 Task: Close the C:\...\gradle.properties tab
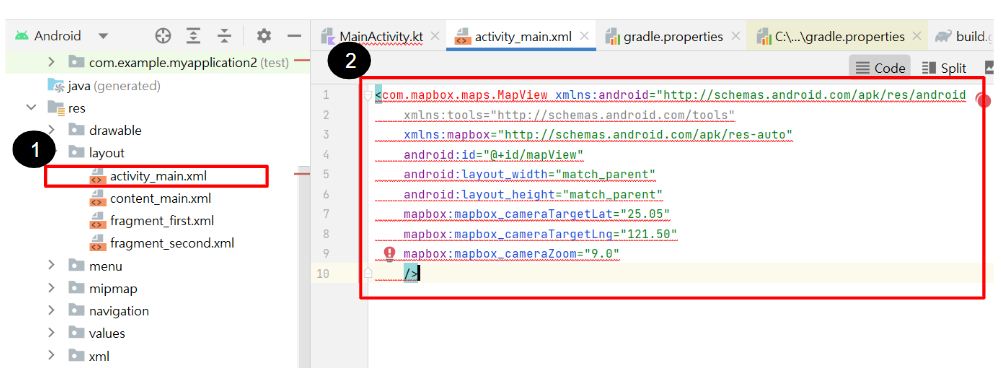point(917,36)
